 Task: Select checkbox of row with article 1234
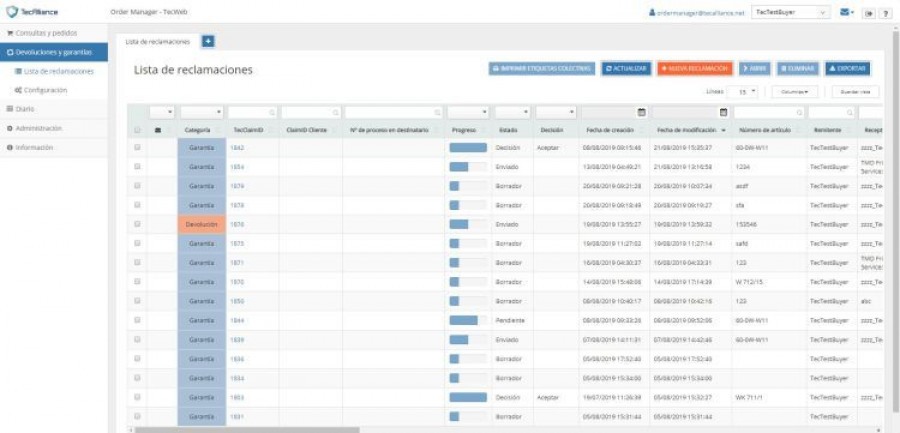137,167
